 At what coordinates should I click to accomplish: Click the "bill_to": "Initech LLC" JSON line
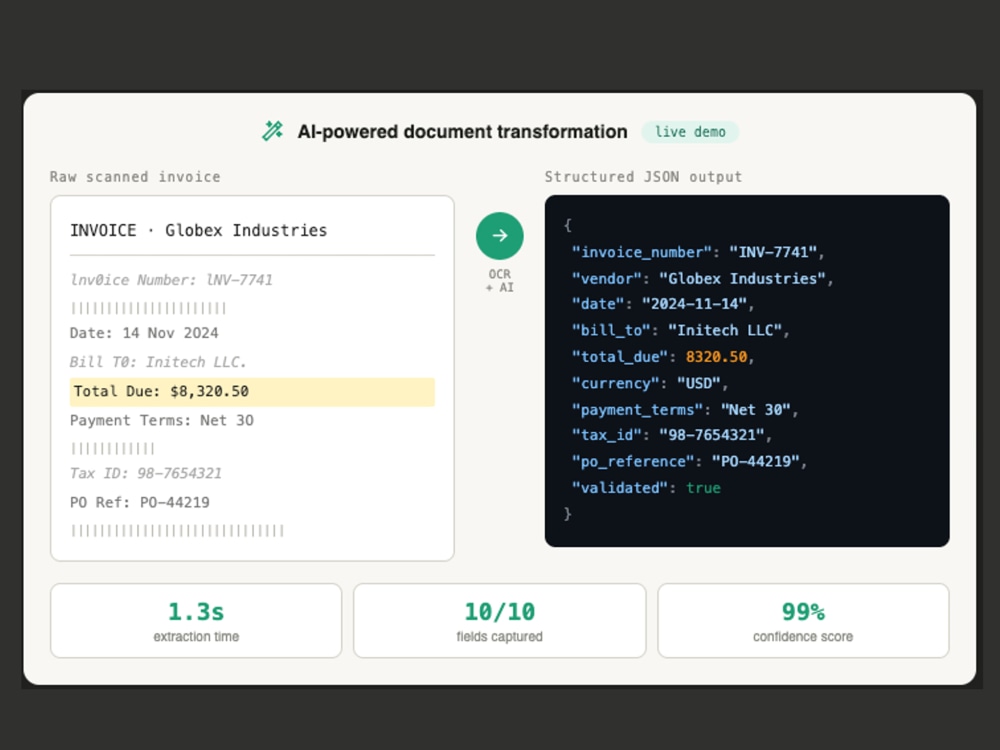680,330
